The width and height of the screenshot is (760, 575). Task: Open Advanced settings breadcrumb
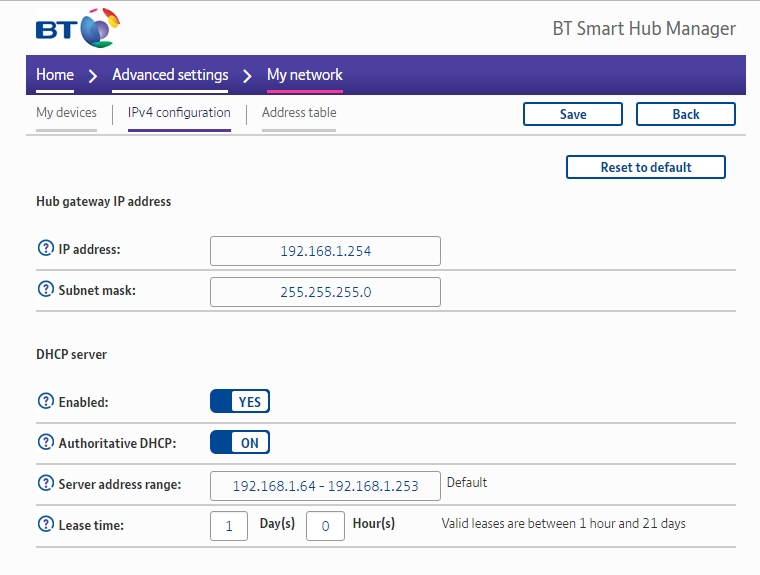(170, 75)
